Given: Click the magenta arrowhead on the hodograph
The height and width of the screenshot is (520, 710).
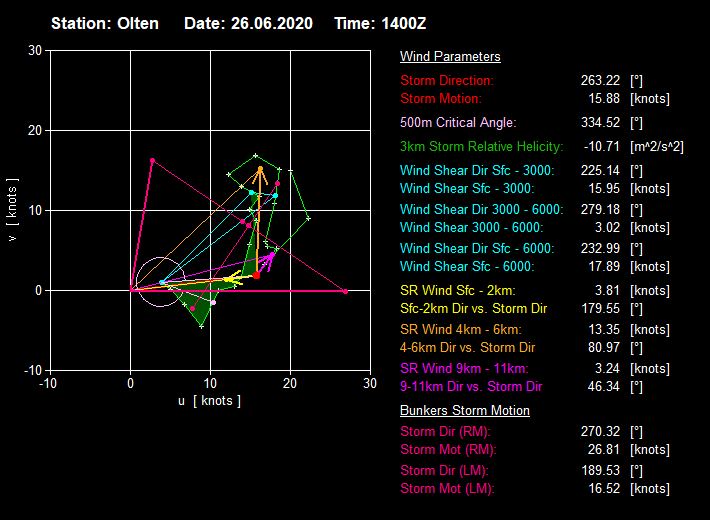Looking at the screenshot, I should coord(270,256).
